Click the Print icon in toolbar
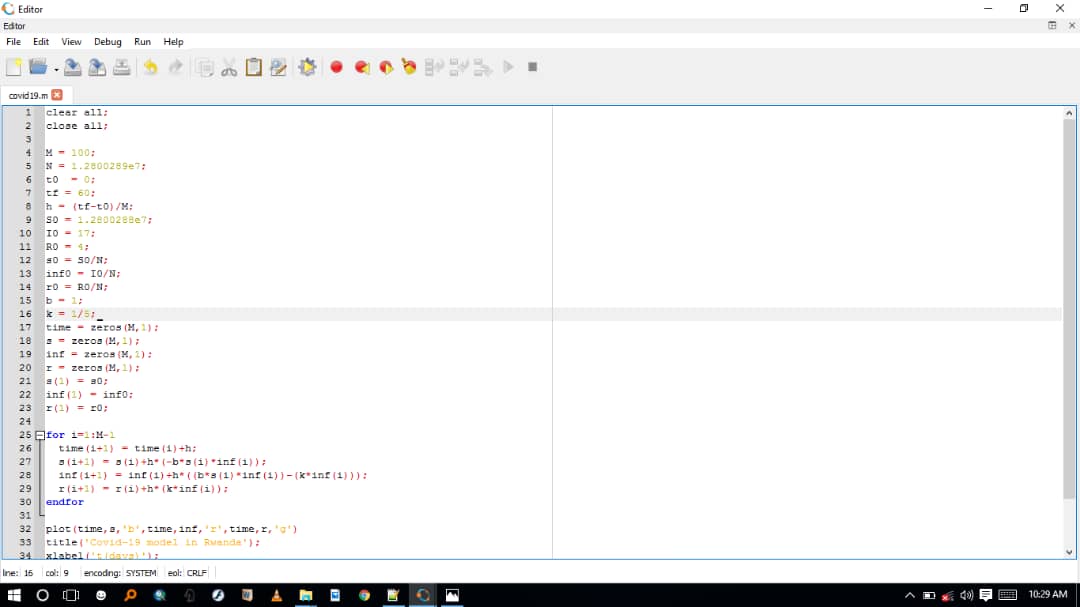The width and height of the screenshot is (1080, 607). click(x=121, y=67)
